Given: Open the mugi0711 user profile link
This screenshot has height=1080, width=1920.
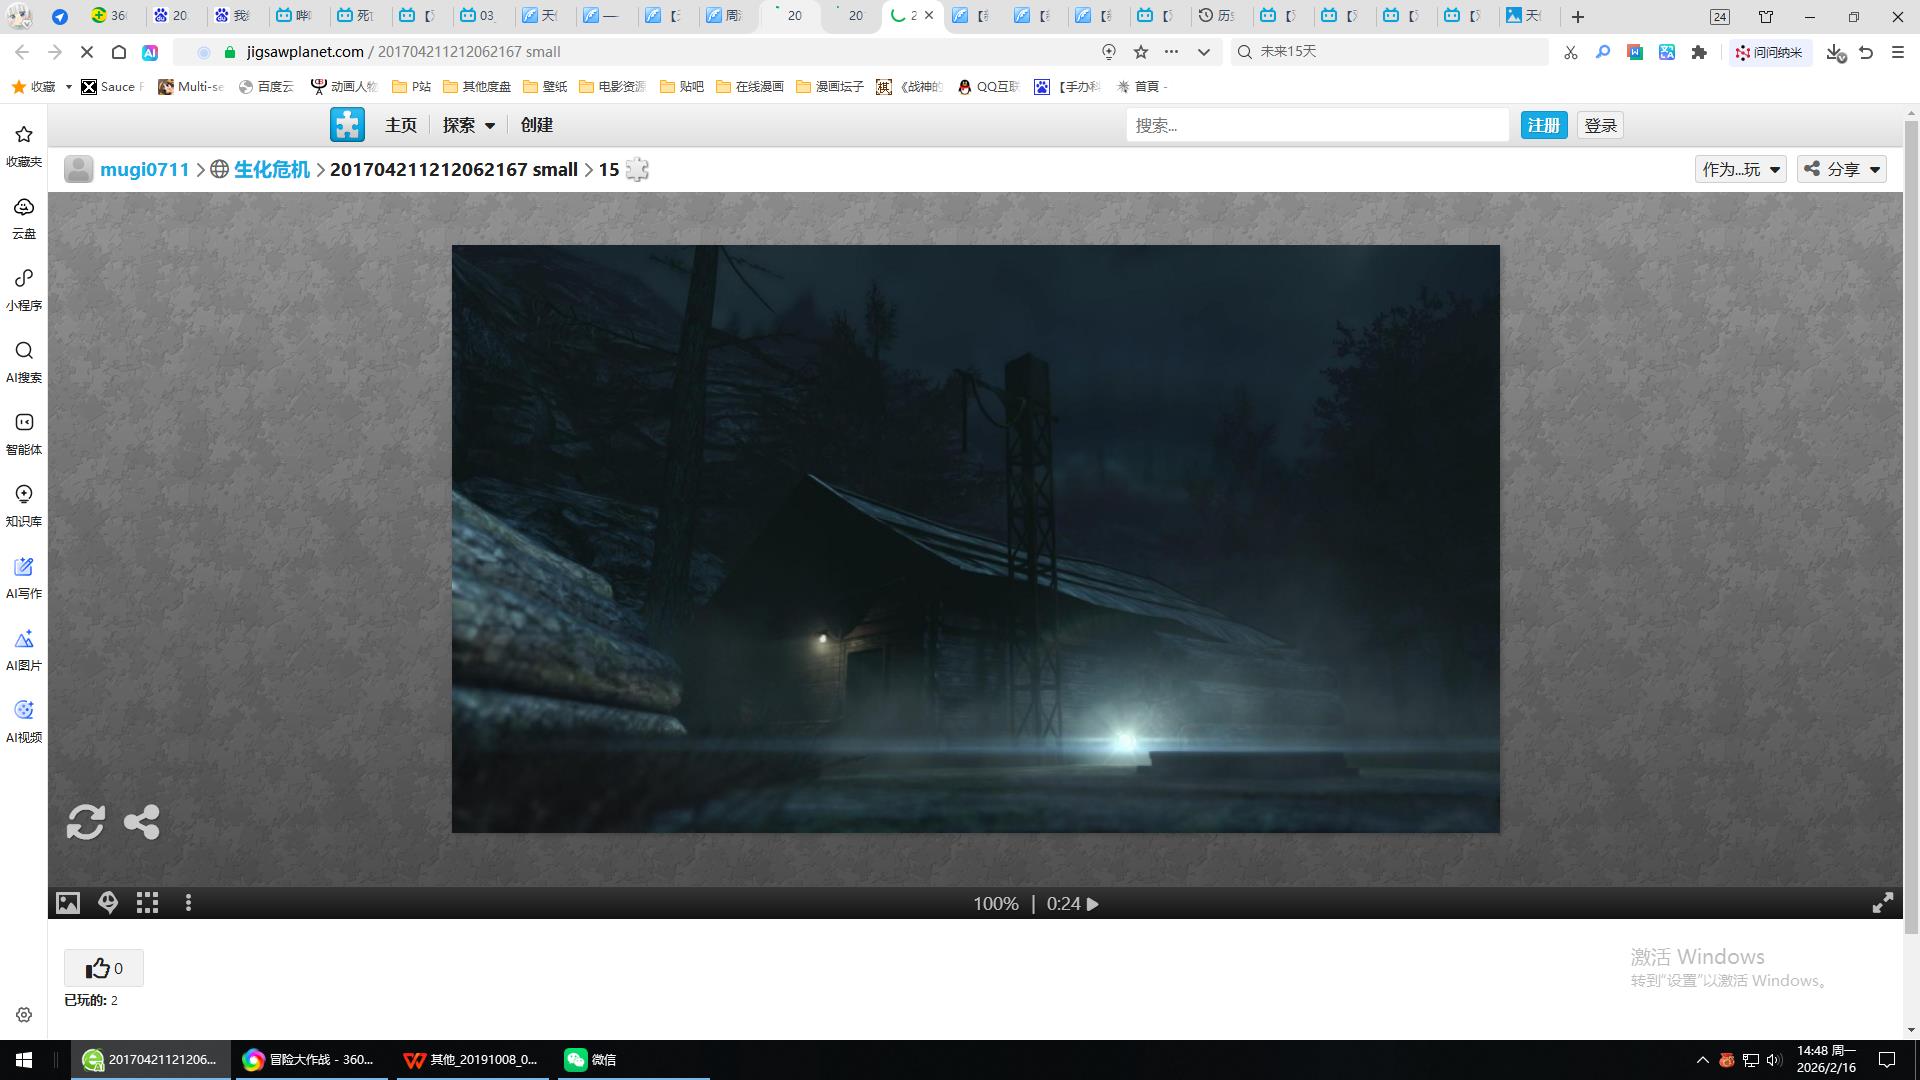Looking at the screenshot, I should click(x=144, y=169).
